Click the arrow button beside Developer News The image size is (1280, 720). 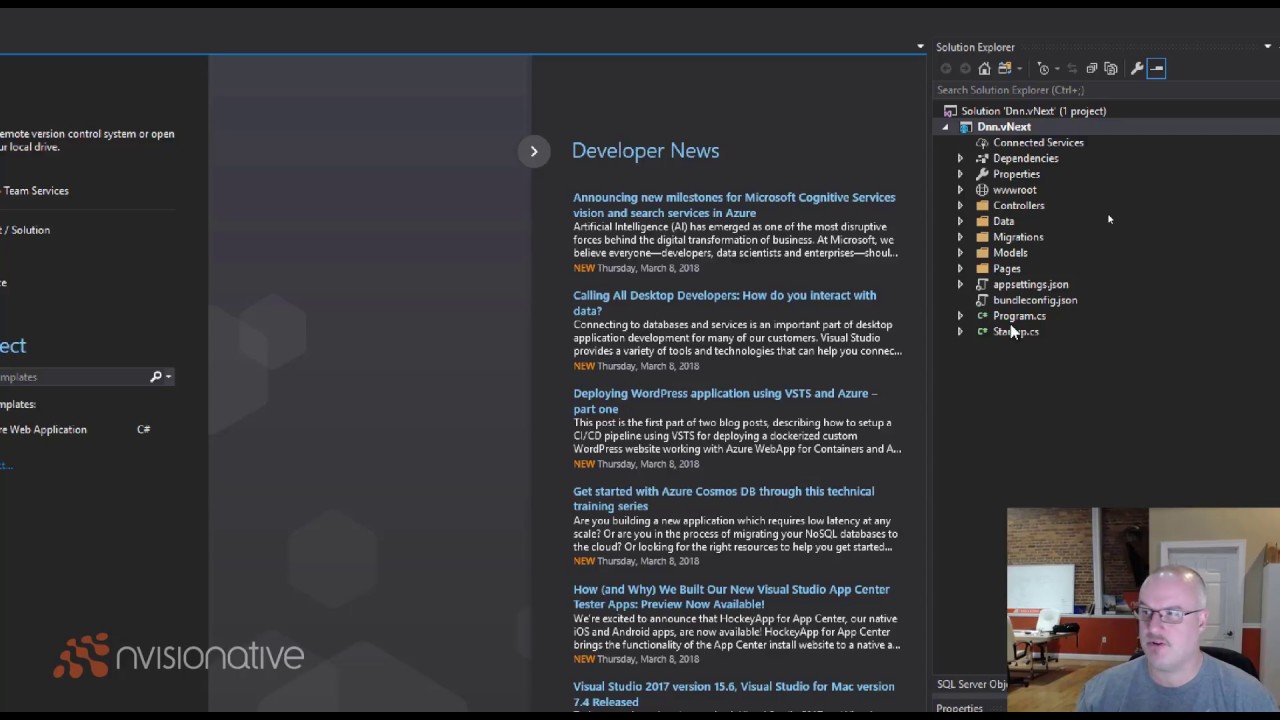[x=534, y=151]
